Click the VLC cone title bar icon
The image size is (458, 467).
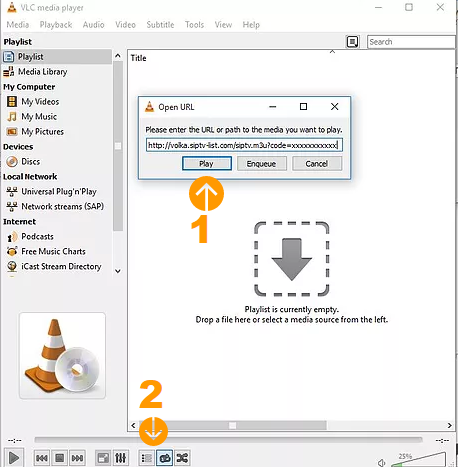pyautogui.click(x=12, y=7)
